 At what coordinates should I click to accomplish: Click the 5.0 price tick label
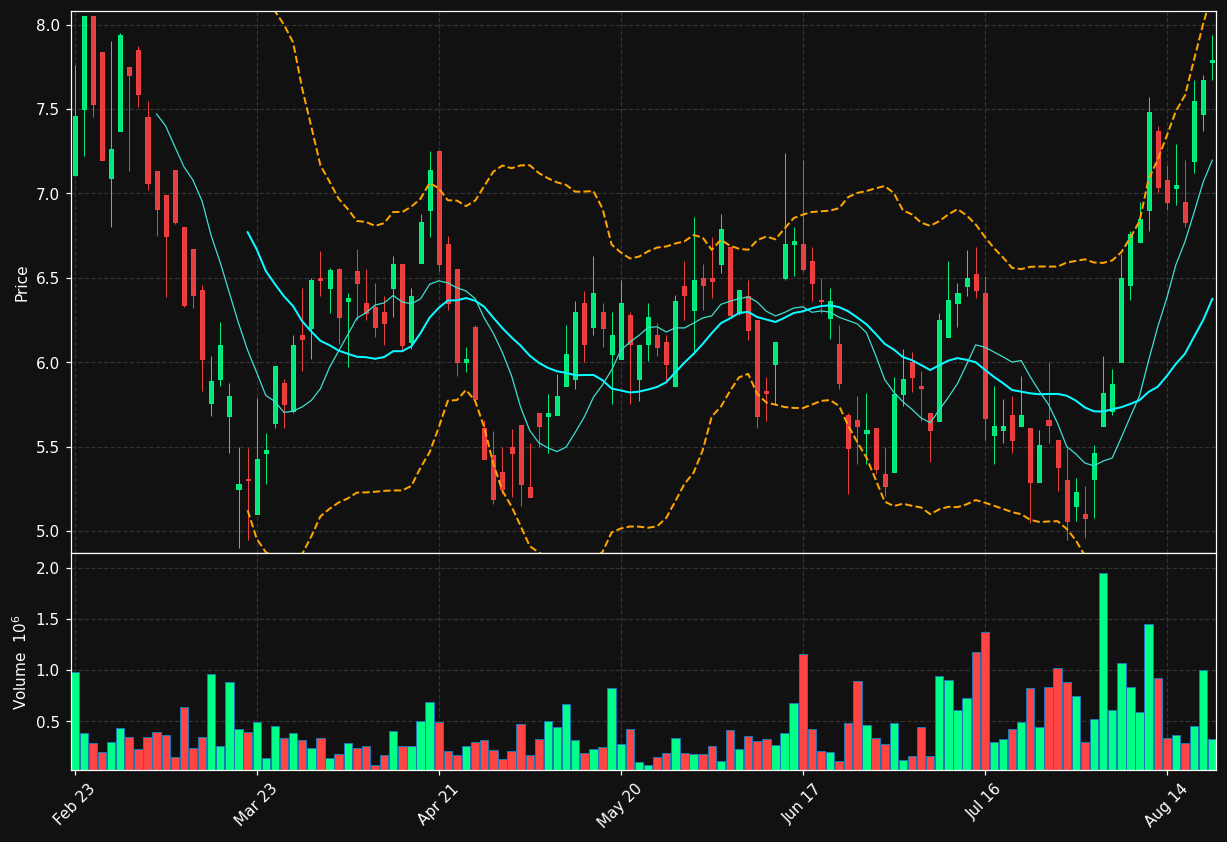click(50, 531)
